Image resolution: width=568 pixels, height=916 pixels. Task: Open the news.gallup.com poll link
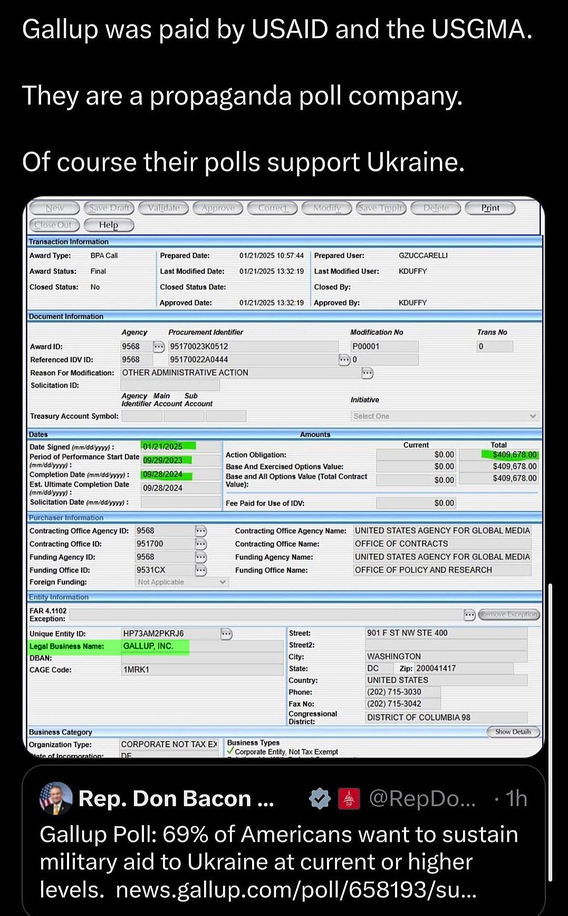[x=297, y=890]
